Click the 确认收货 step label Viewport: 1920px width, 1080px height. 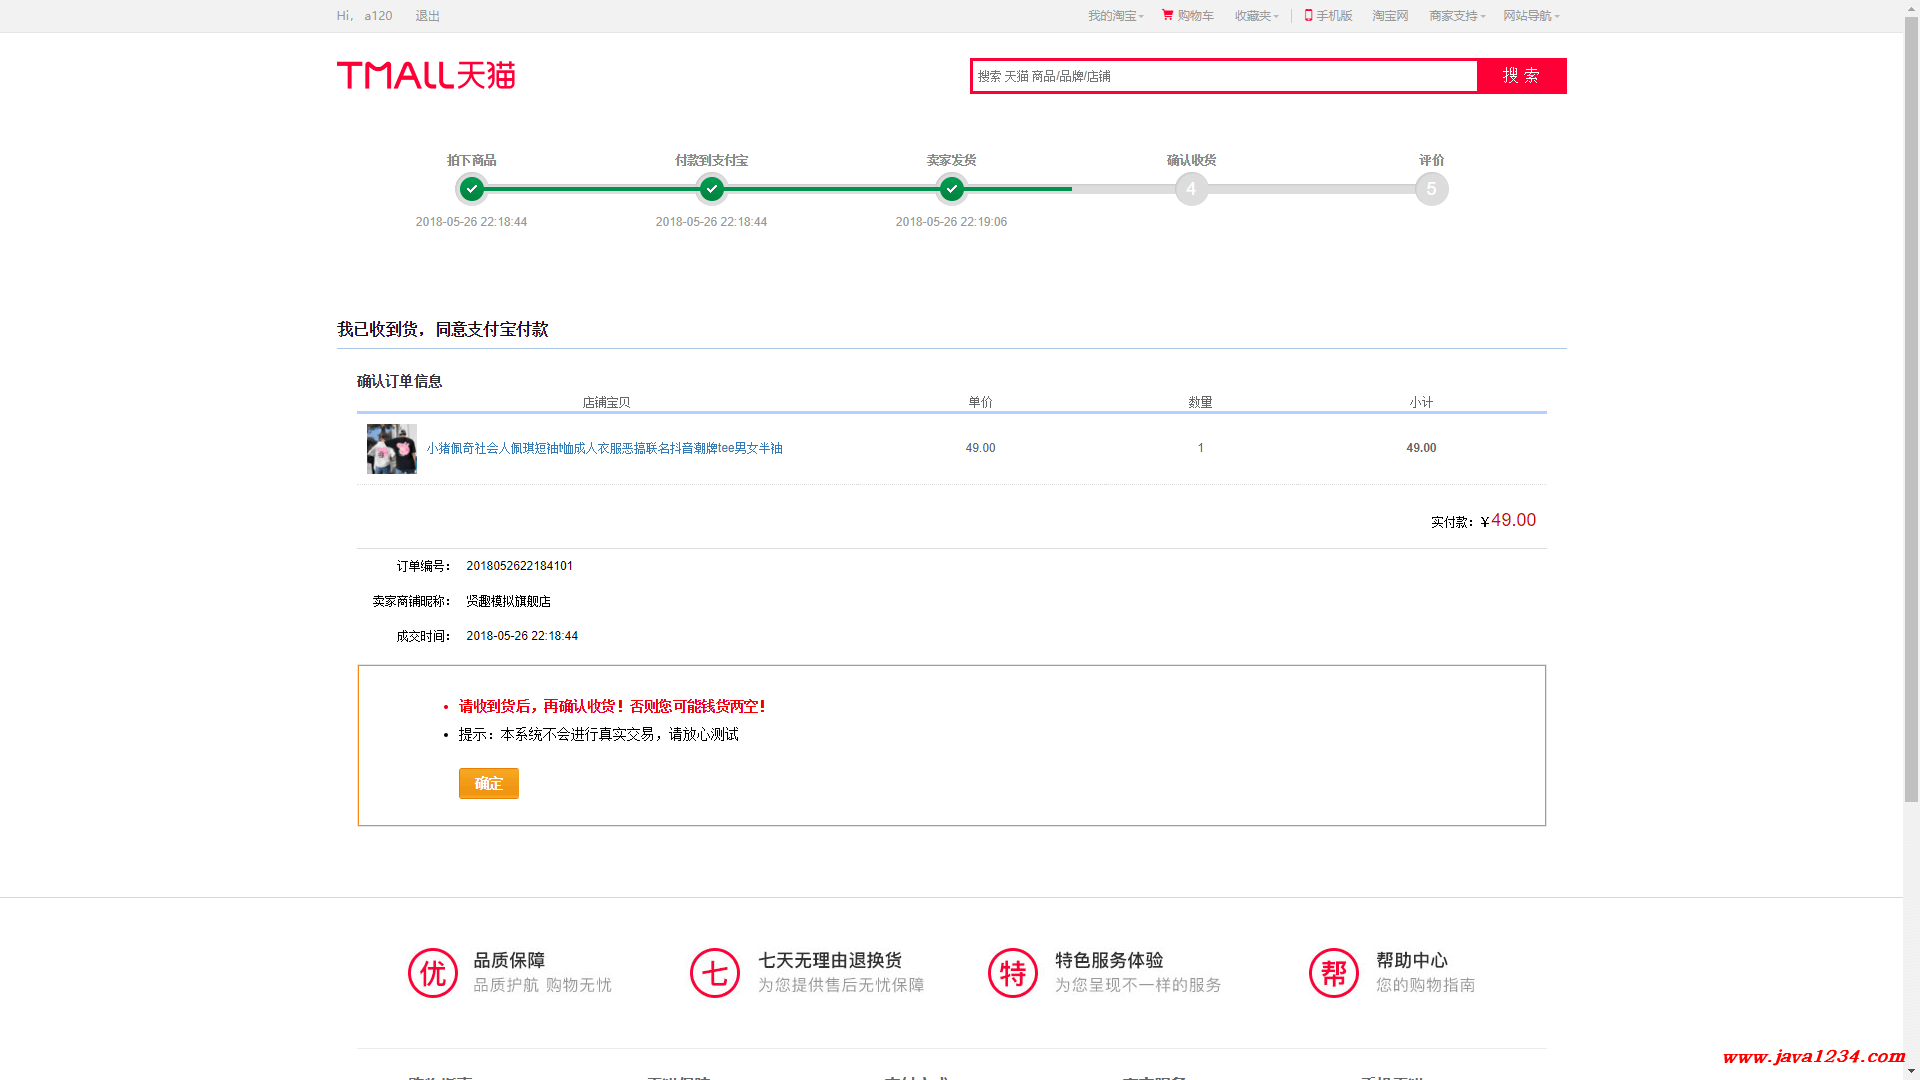click(x=1191, y=160)
